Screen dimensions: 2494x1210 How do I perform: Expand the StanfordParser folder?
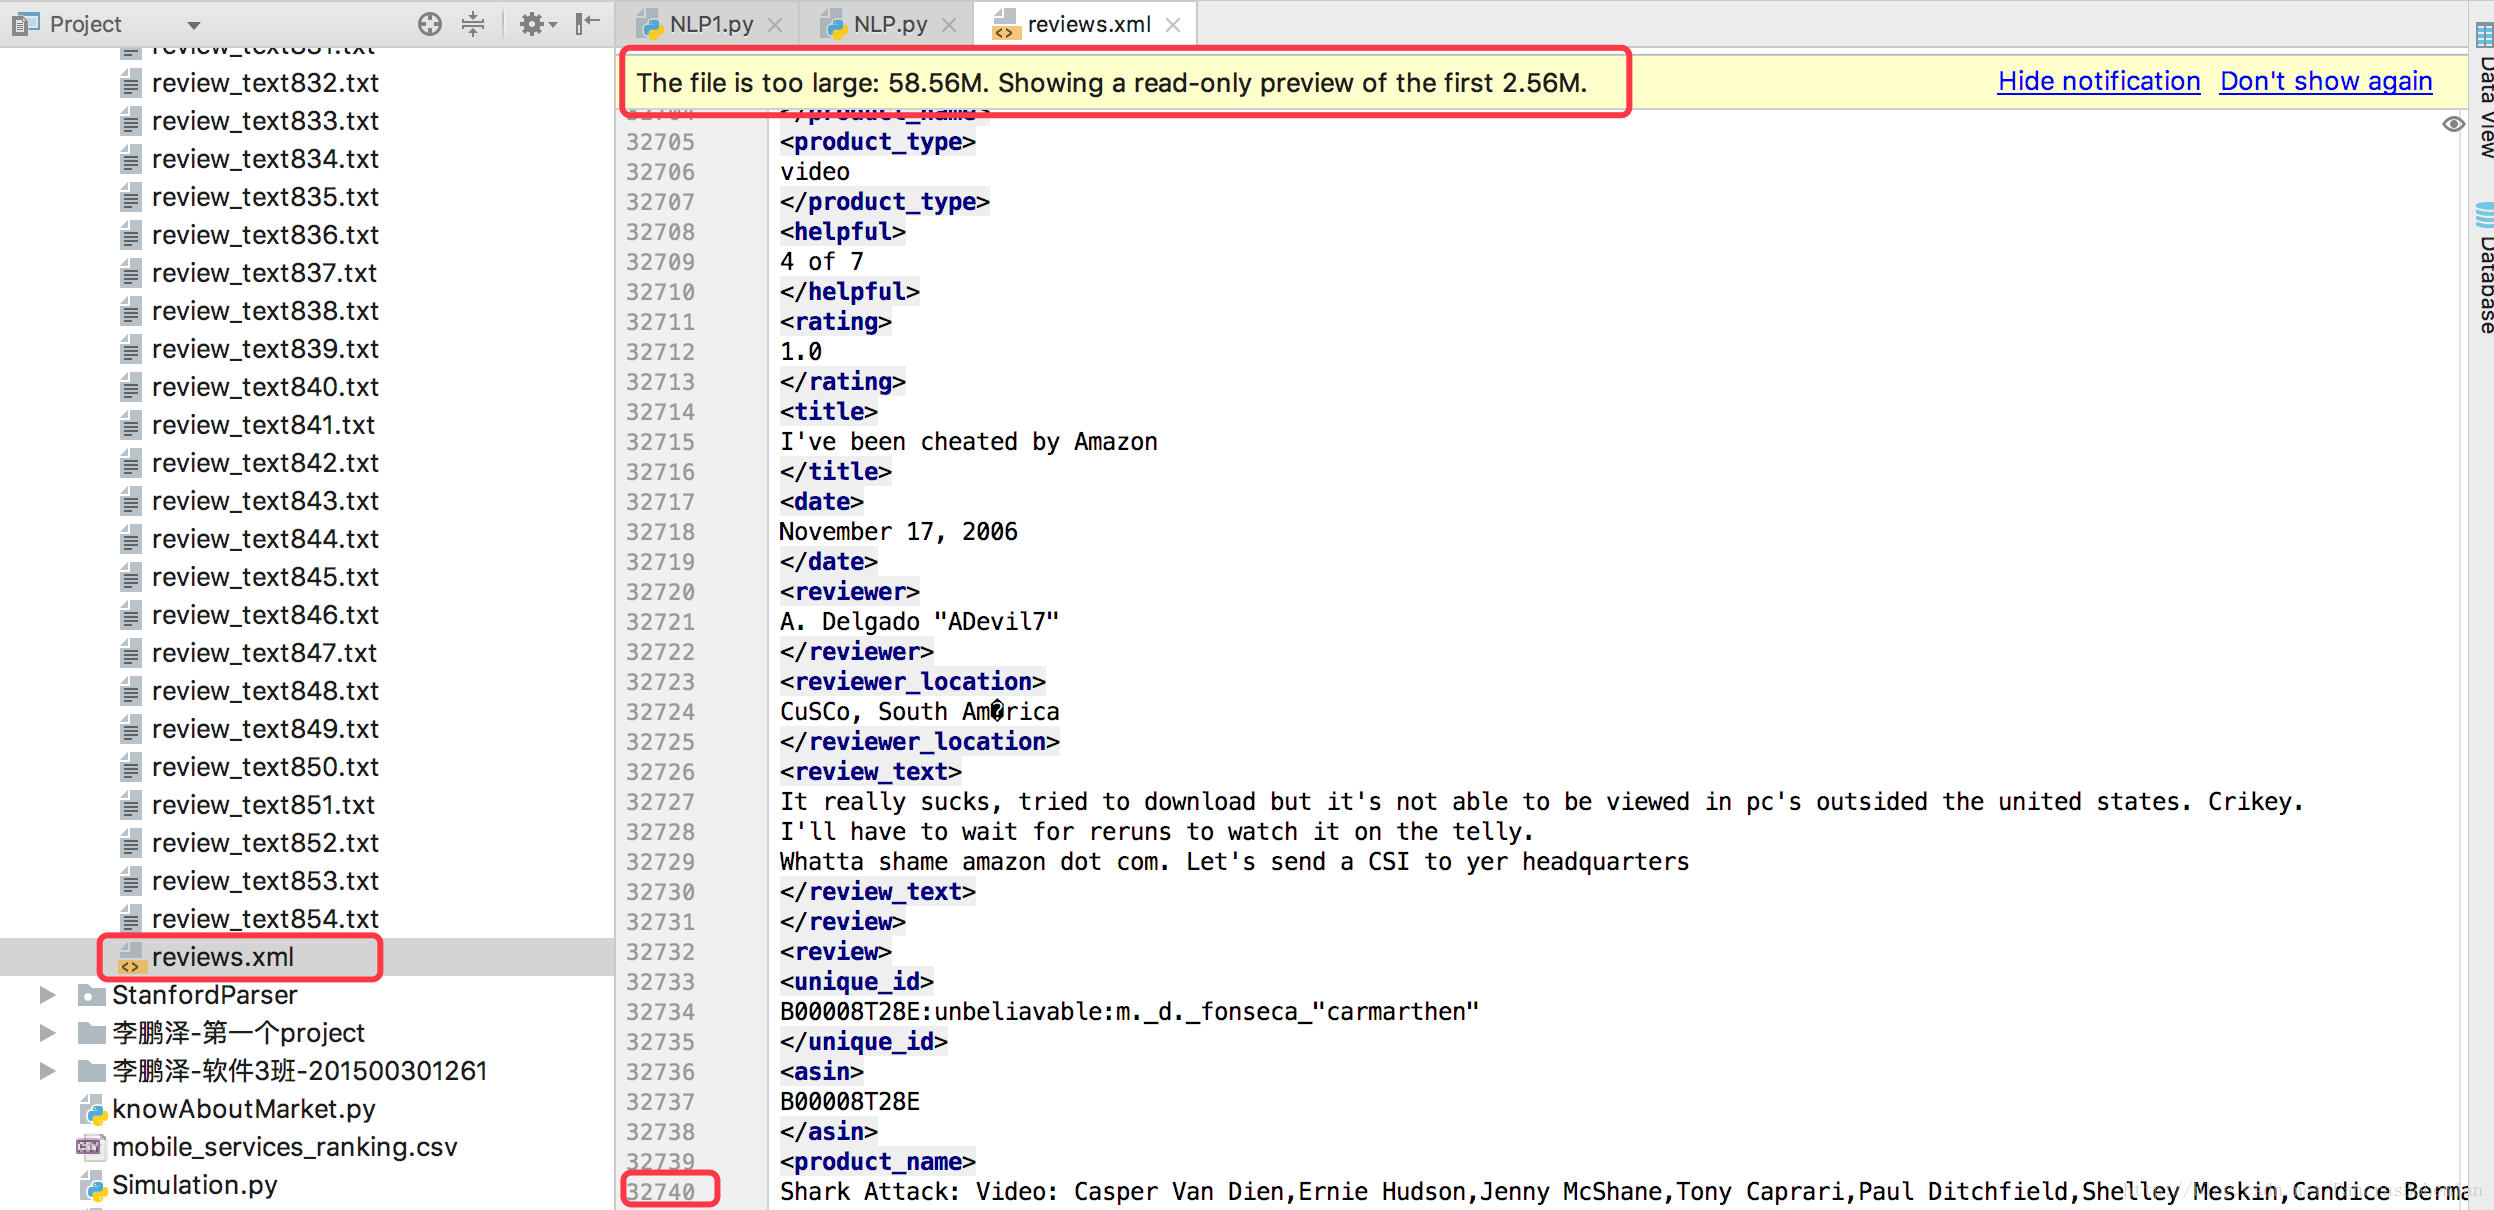coord(46,995)
